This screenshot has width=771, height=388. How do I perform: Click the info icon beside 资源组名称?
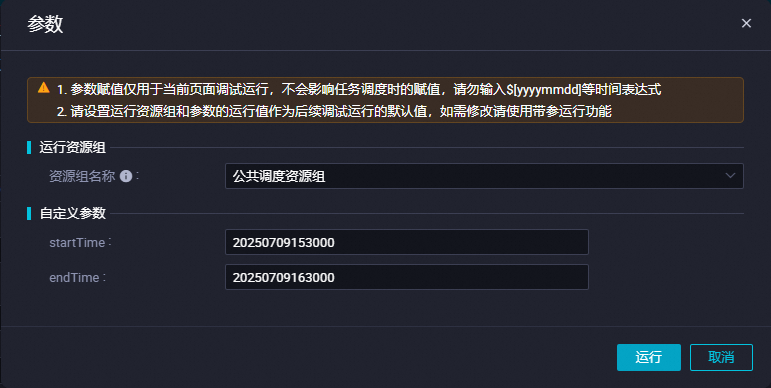point(126,176)
